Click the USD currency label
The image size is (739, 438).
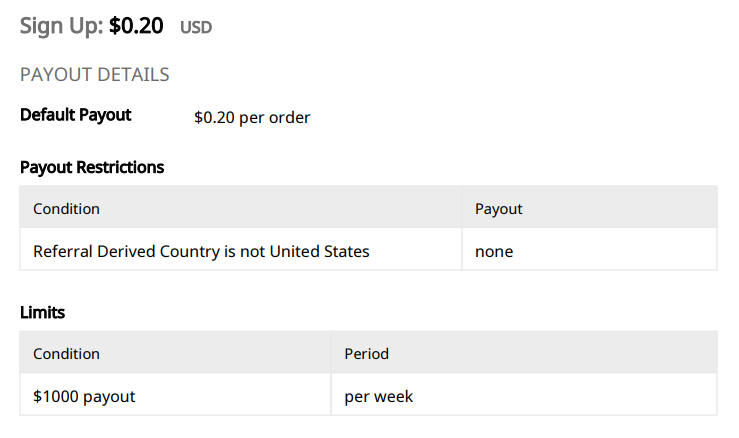[x=196, y=28]
